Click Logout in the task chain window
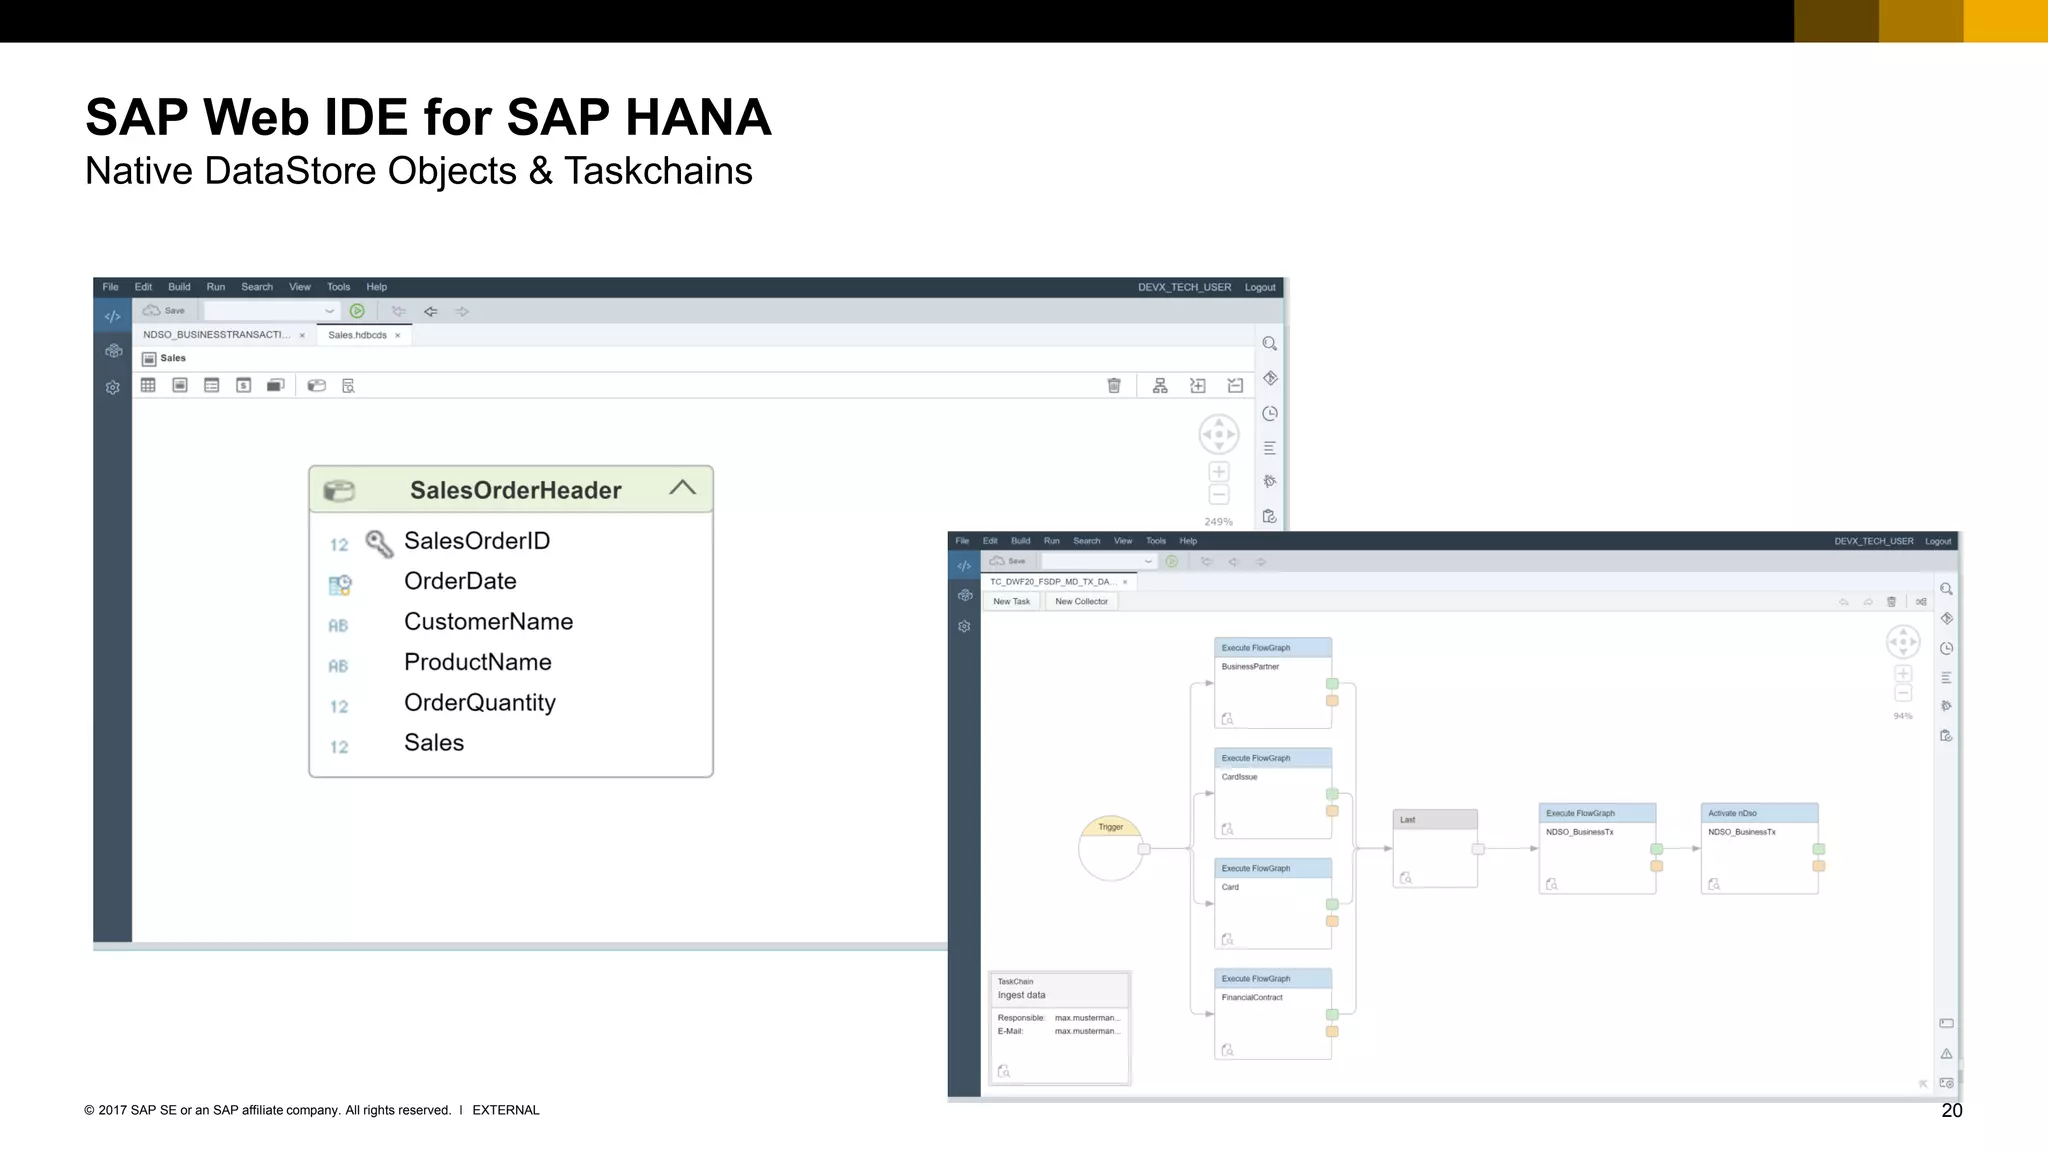The height and width of the screenshot is (1152, 2048). [1938, 541]
